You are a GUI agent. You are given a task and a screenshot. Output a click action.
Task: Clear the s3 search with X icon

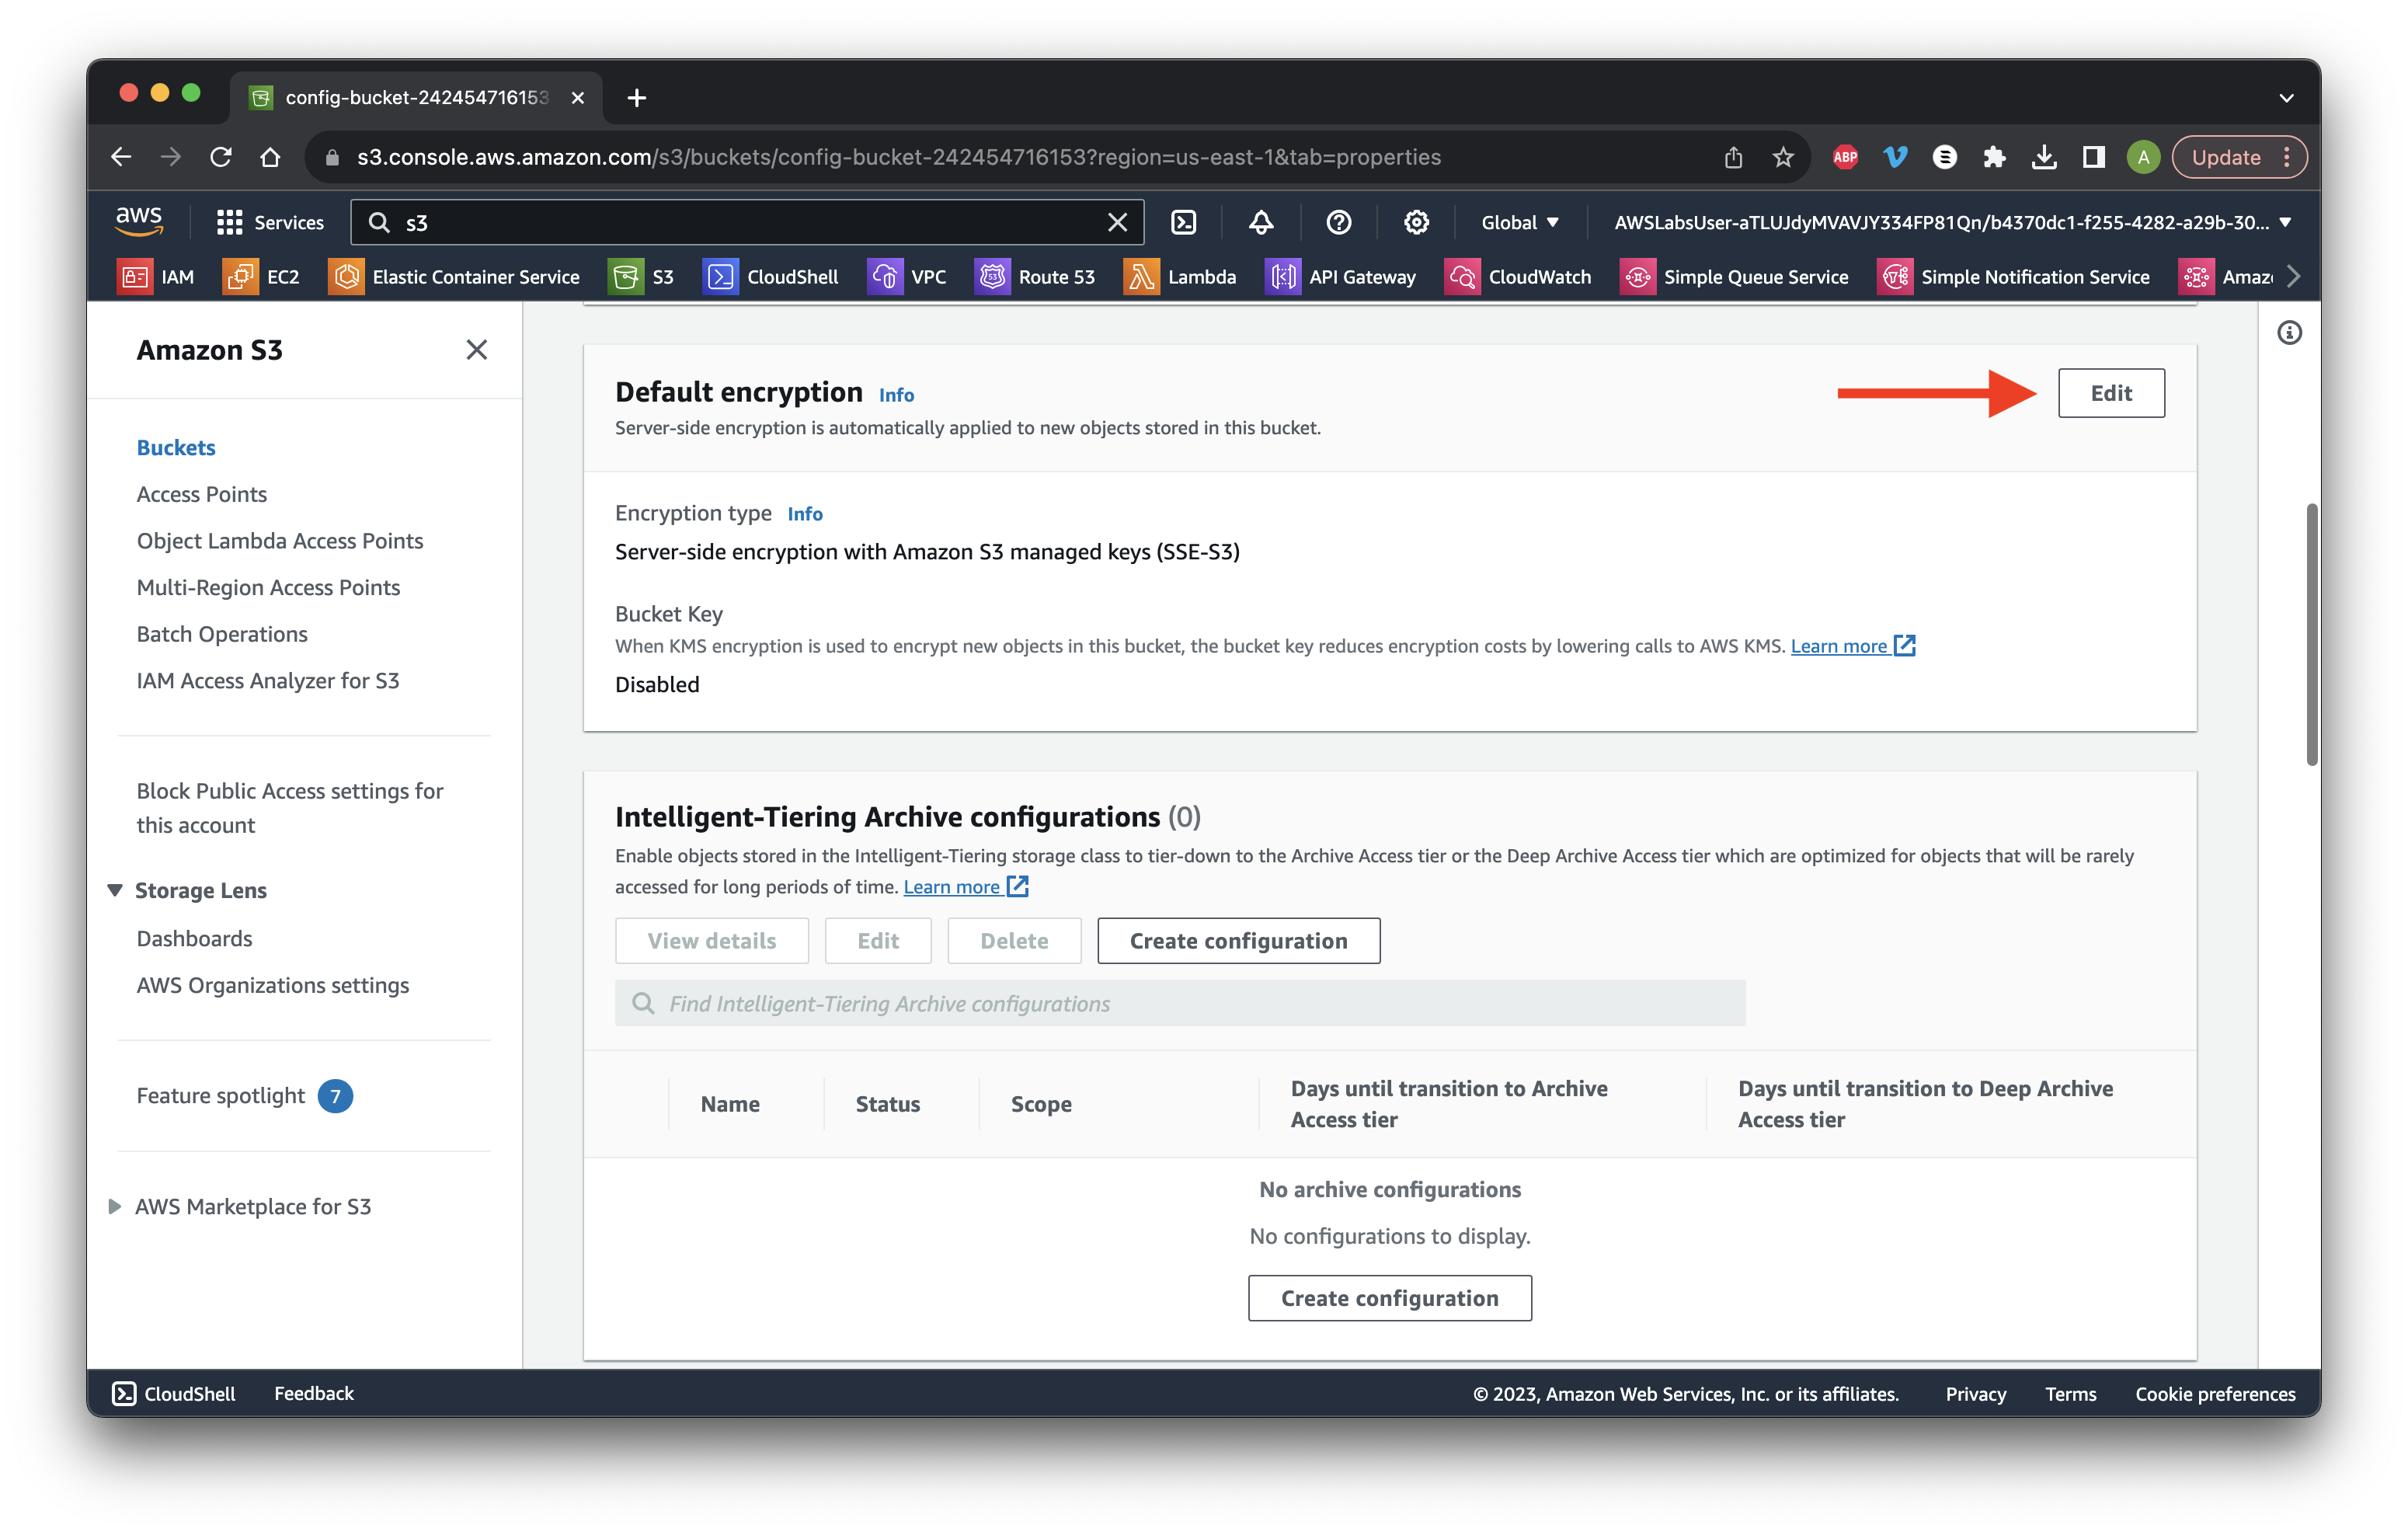1117,222
